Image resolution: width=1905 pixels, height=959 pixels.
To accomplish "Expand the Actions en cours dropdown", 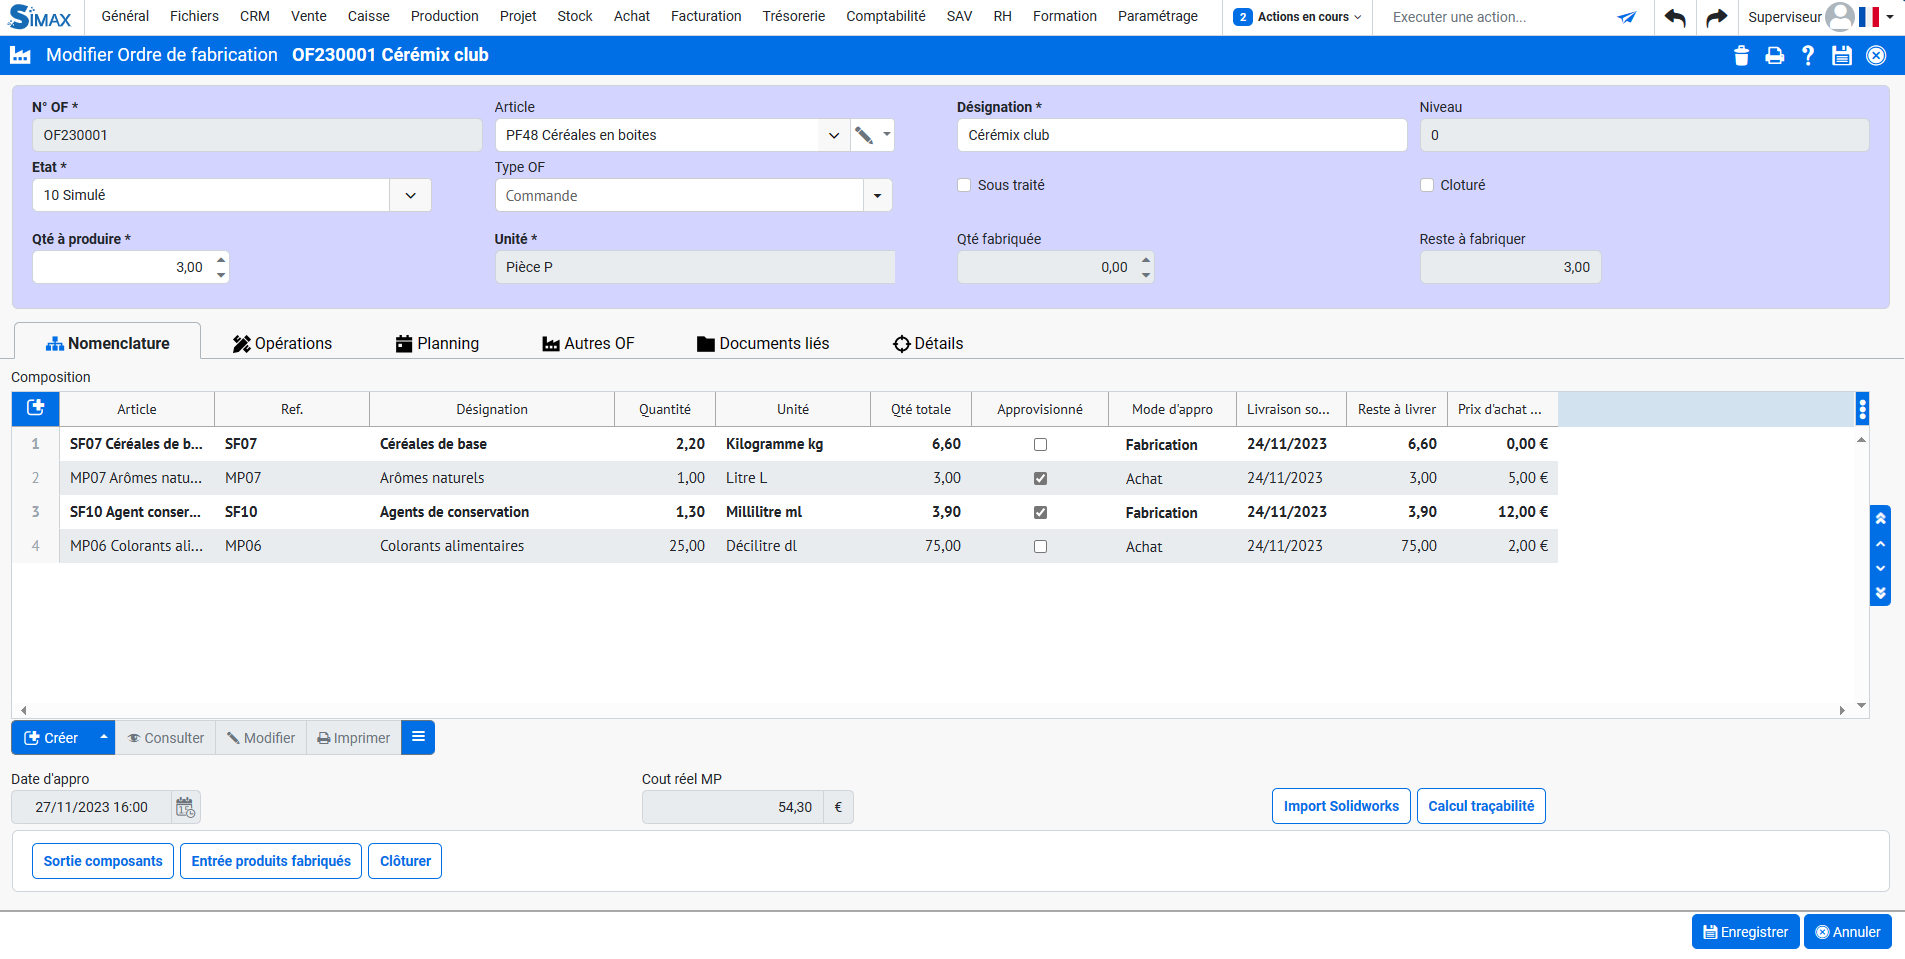I will click(x=1298, y=17).
